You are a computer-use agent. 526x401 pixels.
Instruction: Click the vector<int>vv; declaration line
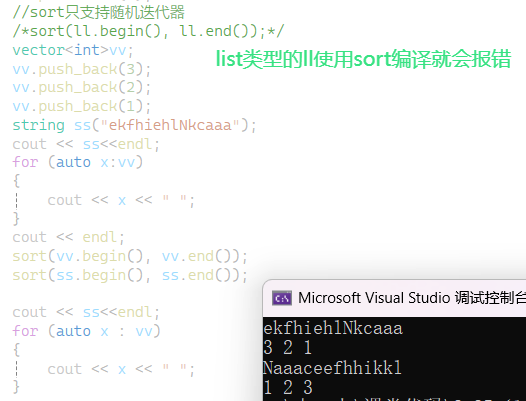pos(73,50)
